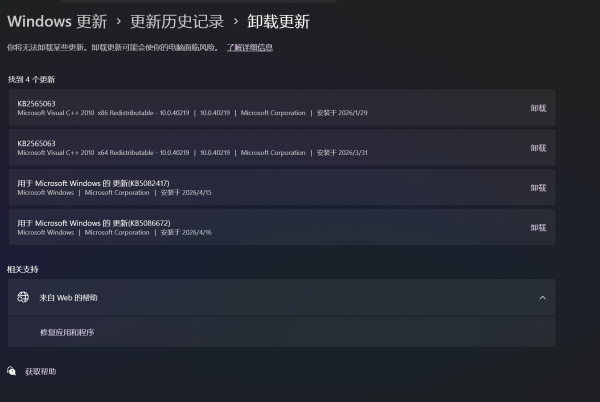
Task: Open the 修复应用和程序 help link
Action: pos(67,332)
